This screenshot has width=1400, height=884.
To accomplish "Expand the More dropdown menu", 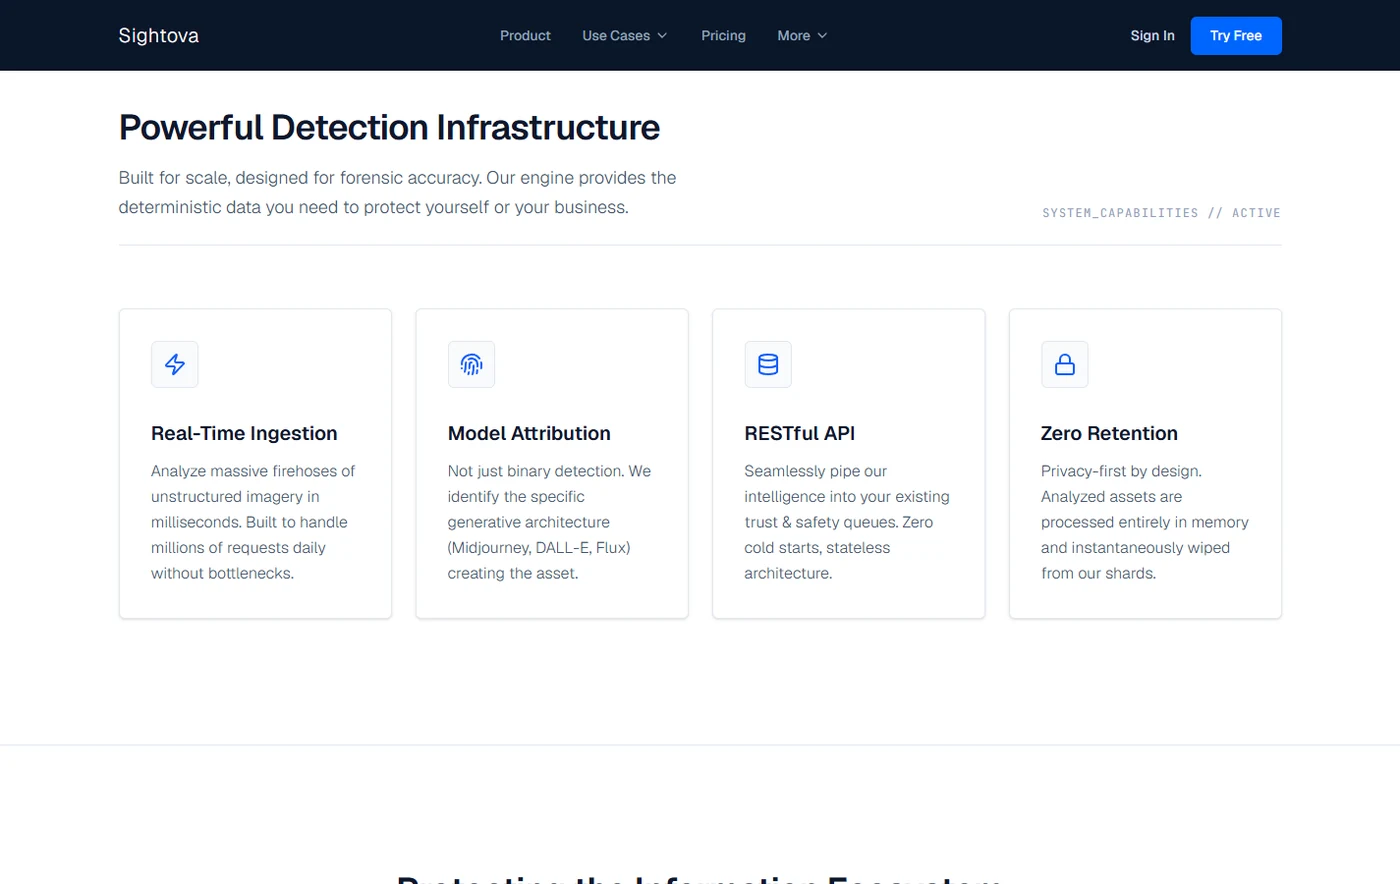I will pyautogui.click(x=802, y=36).
